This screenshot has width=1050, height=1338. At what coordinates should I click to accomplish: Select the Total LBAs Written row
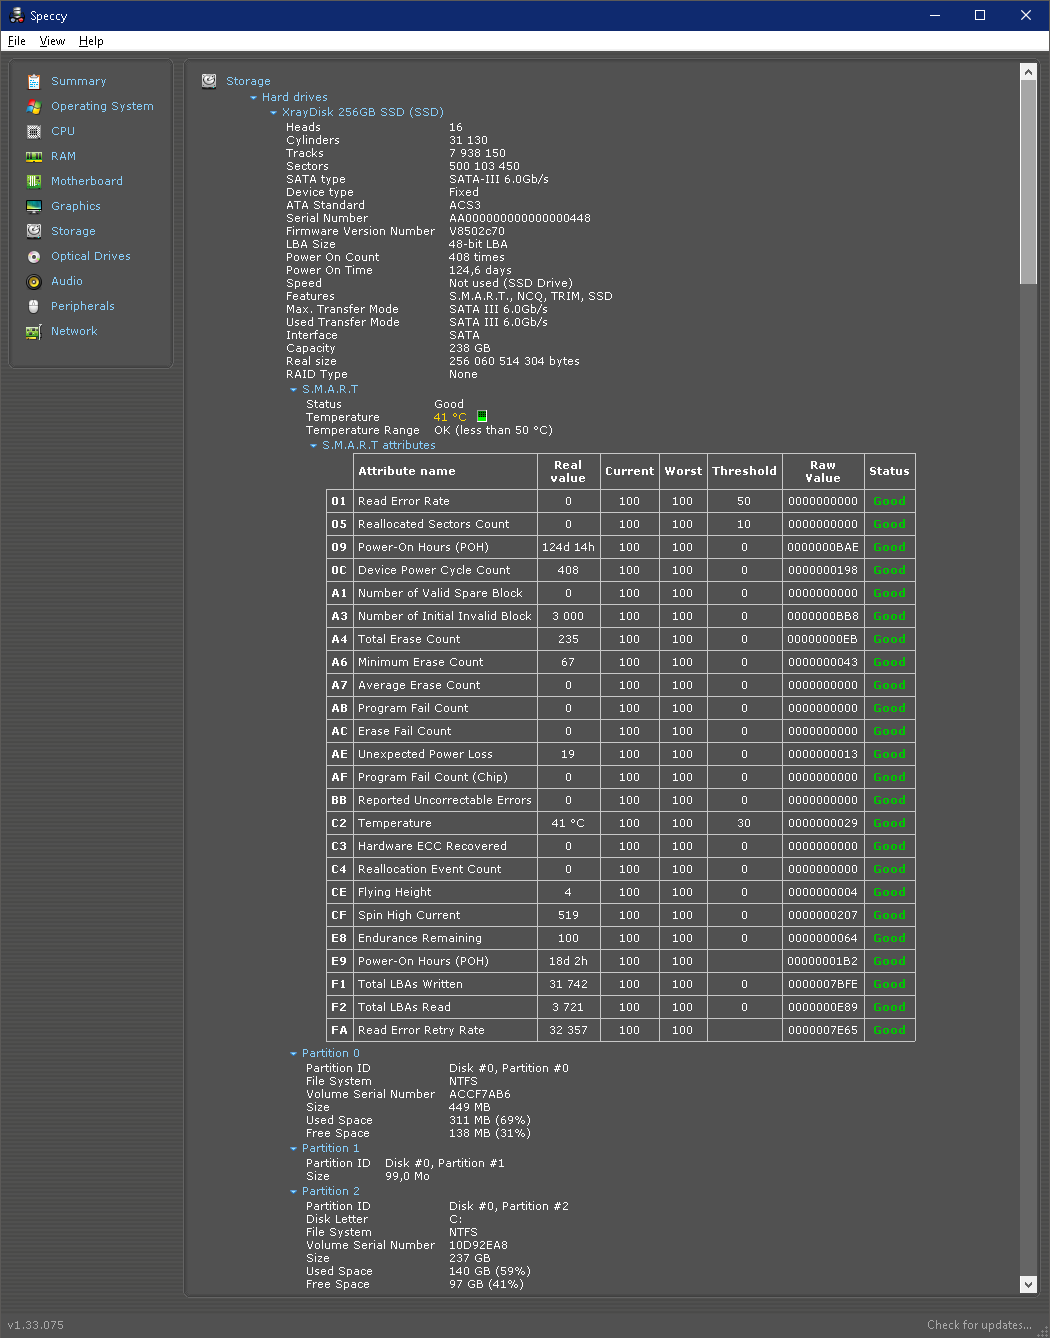click(x=621, y=984)
